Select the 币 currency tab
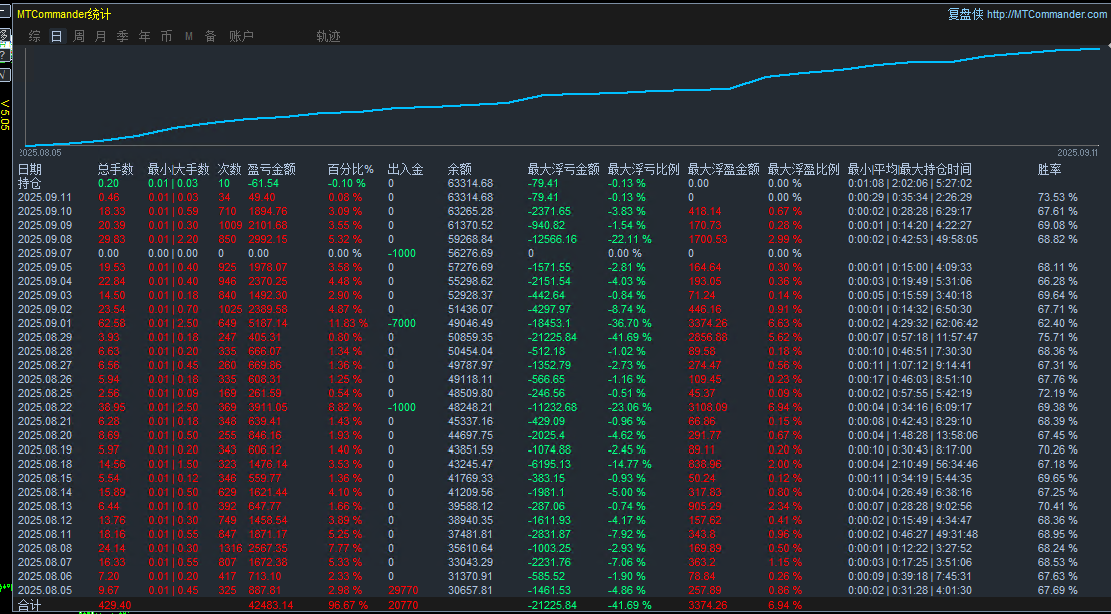This screenshot has width=1111, height=614. (x=166, y=36)
